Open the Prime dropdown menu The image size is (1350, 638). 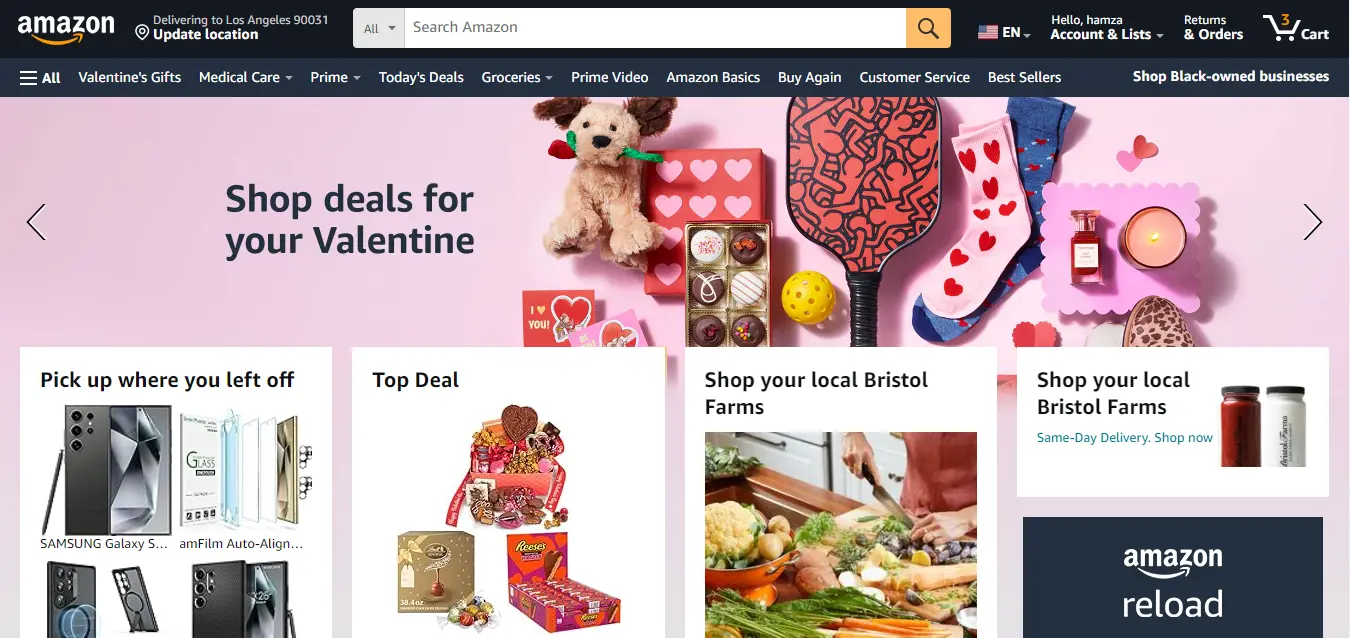[335, 77]
